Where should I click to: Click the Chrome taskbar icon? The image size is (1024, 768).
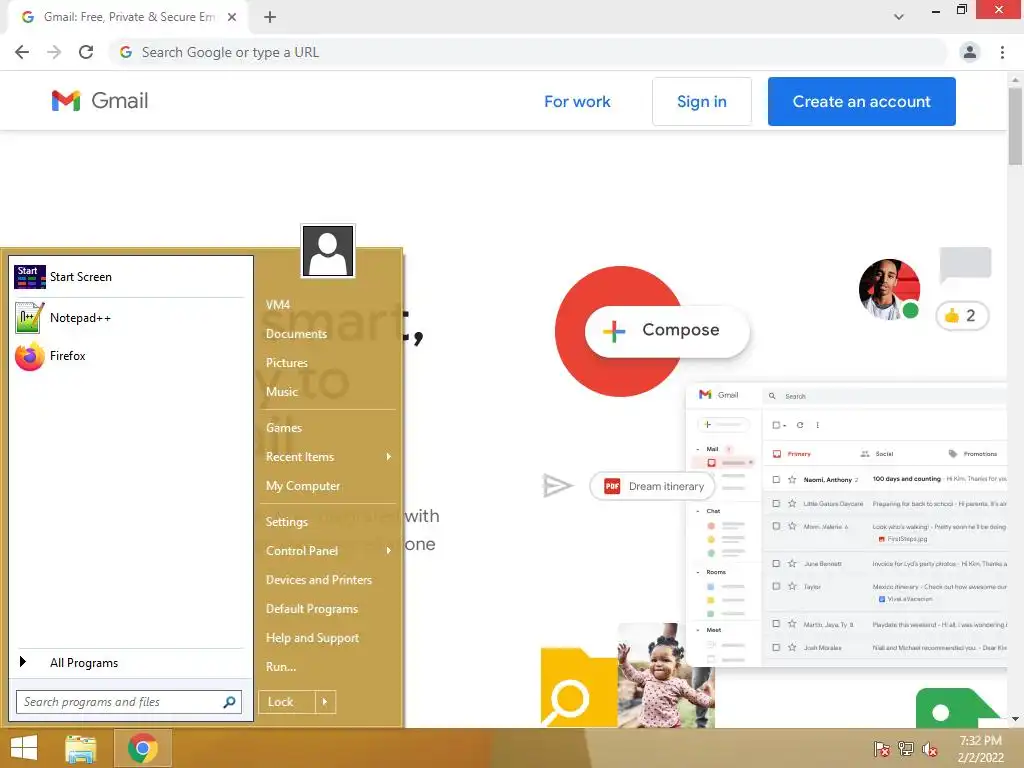point(142,748)
